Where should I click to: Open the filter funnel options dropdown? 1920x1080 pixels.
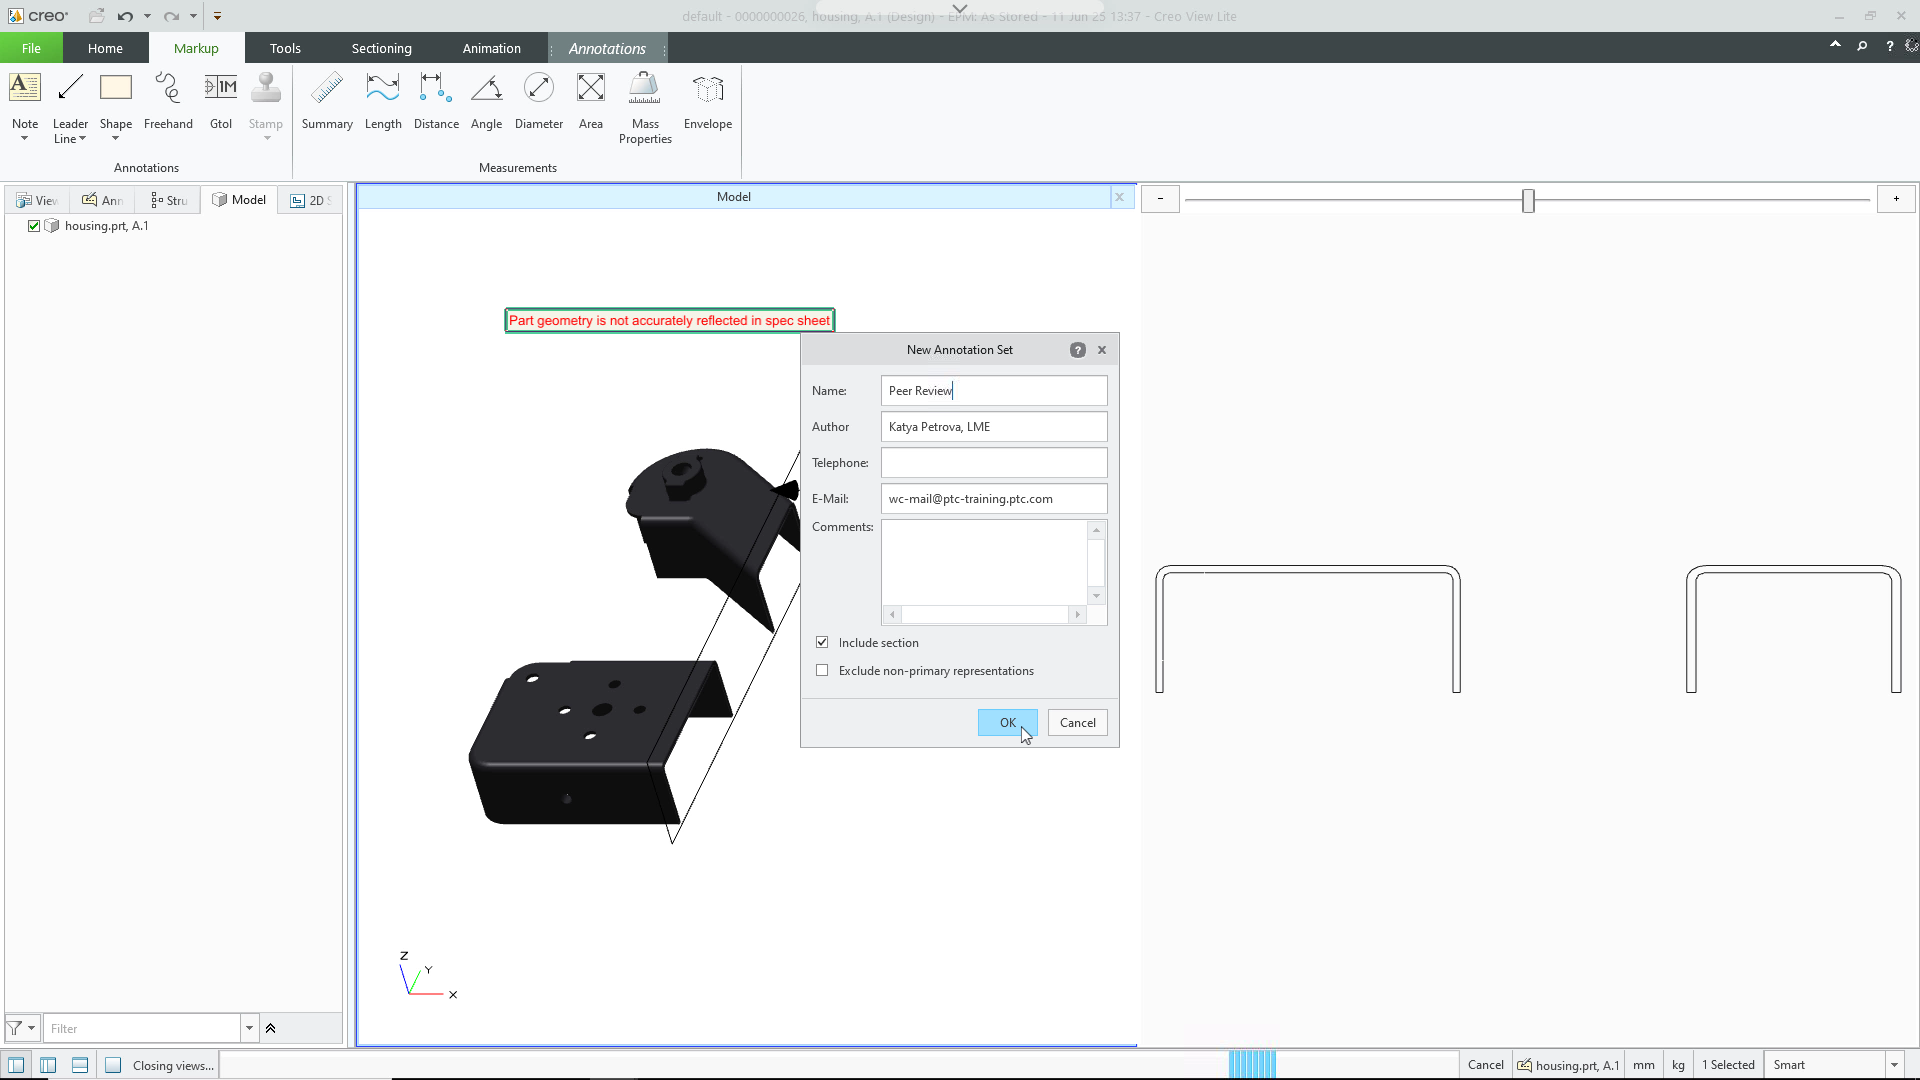tap(32, 1028)
